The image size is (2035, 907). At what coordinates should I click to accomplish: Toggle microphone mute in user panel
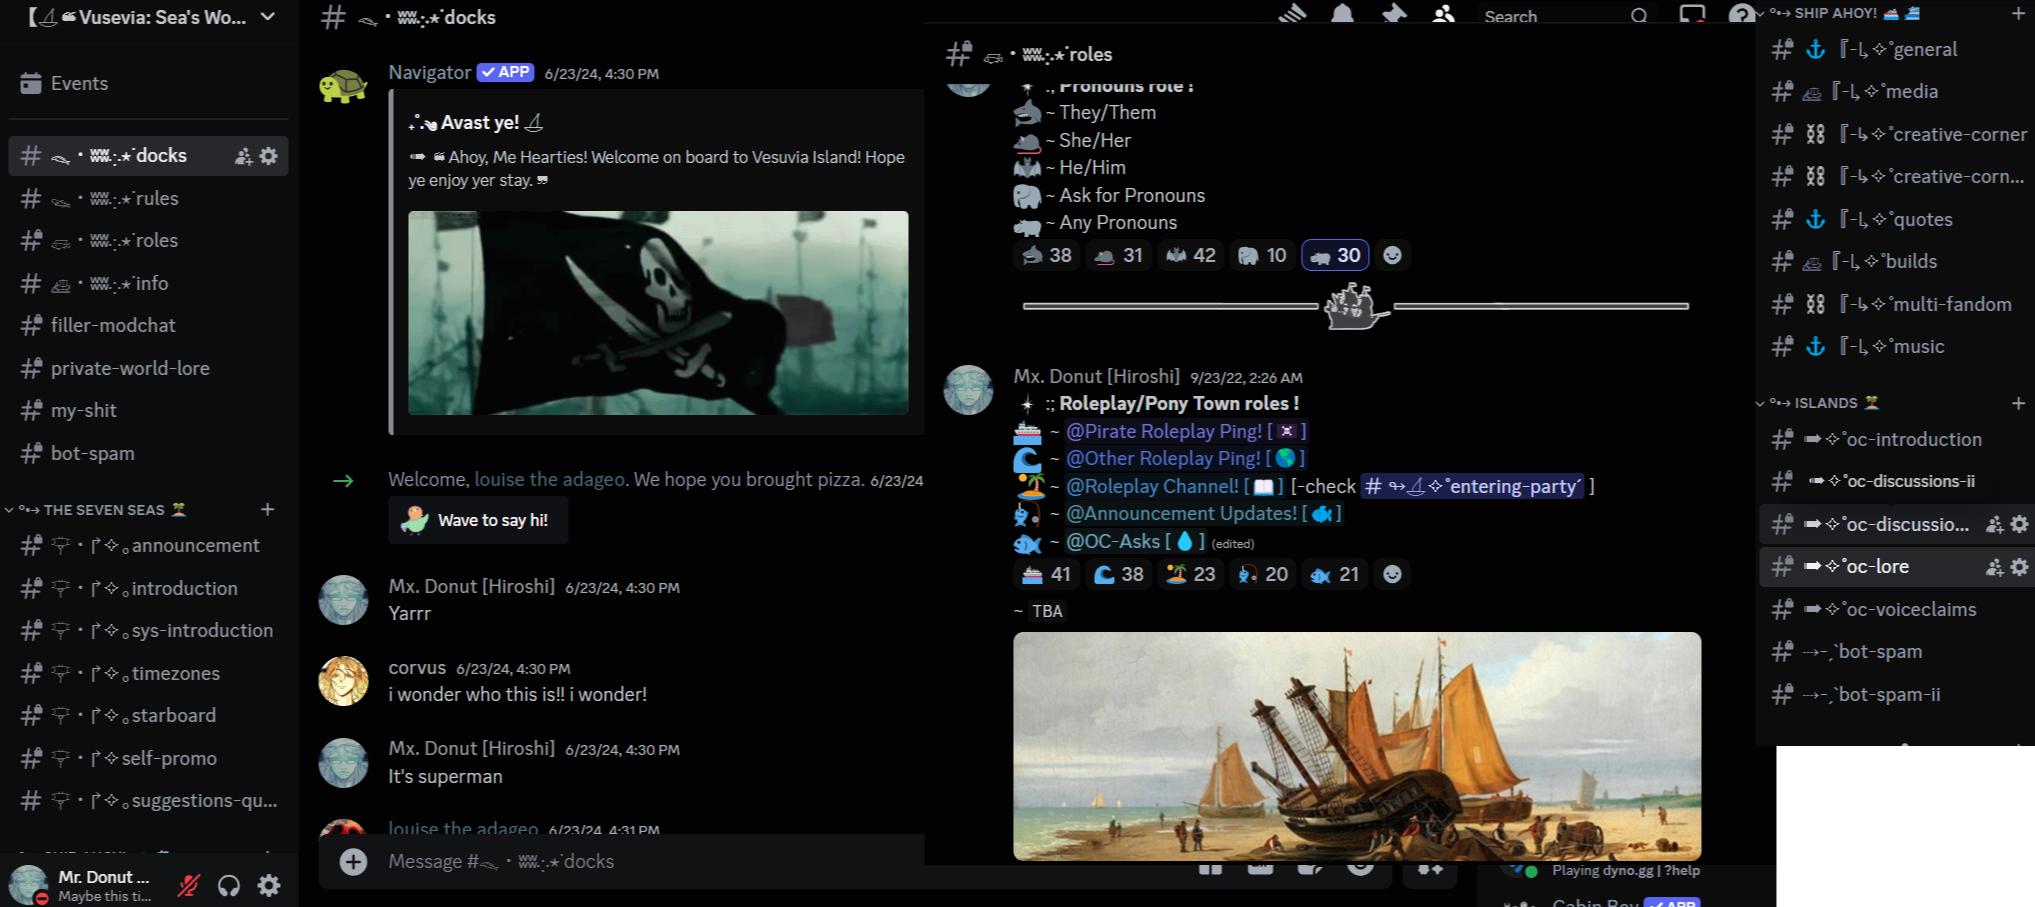click(x=188, y=885)
